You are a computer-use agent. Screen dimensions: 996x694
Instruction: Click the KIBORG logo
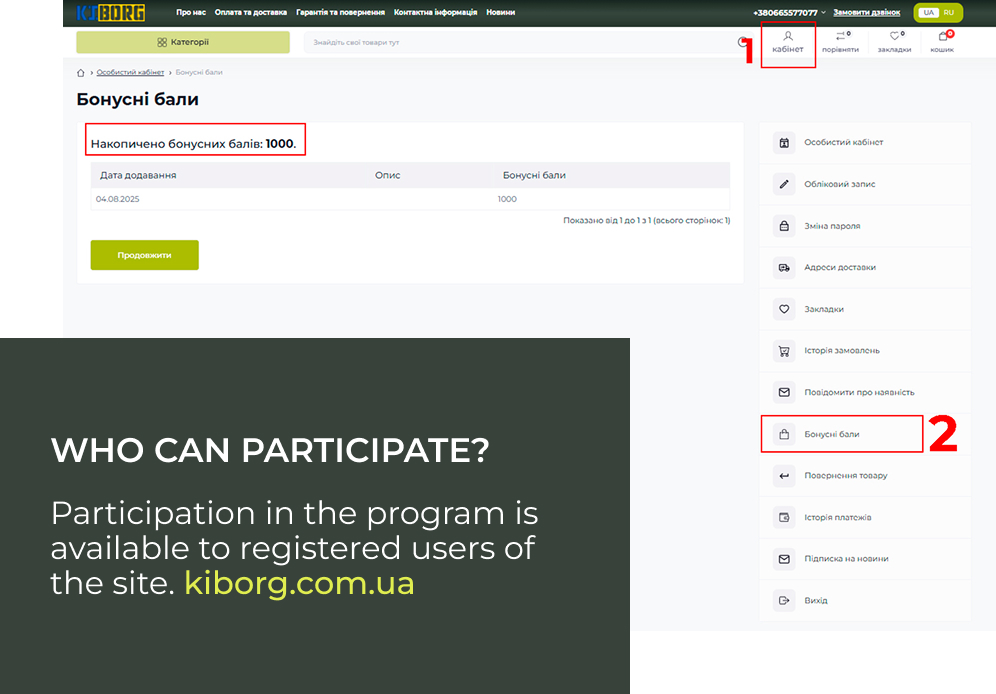pyautogui.click(x=111, y=13)
